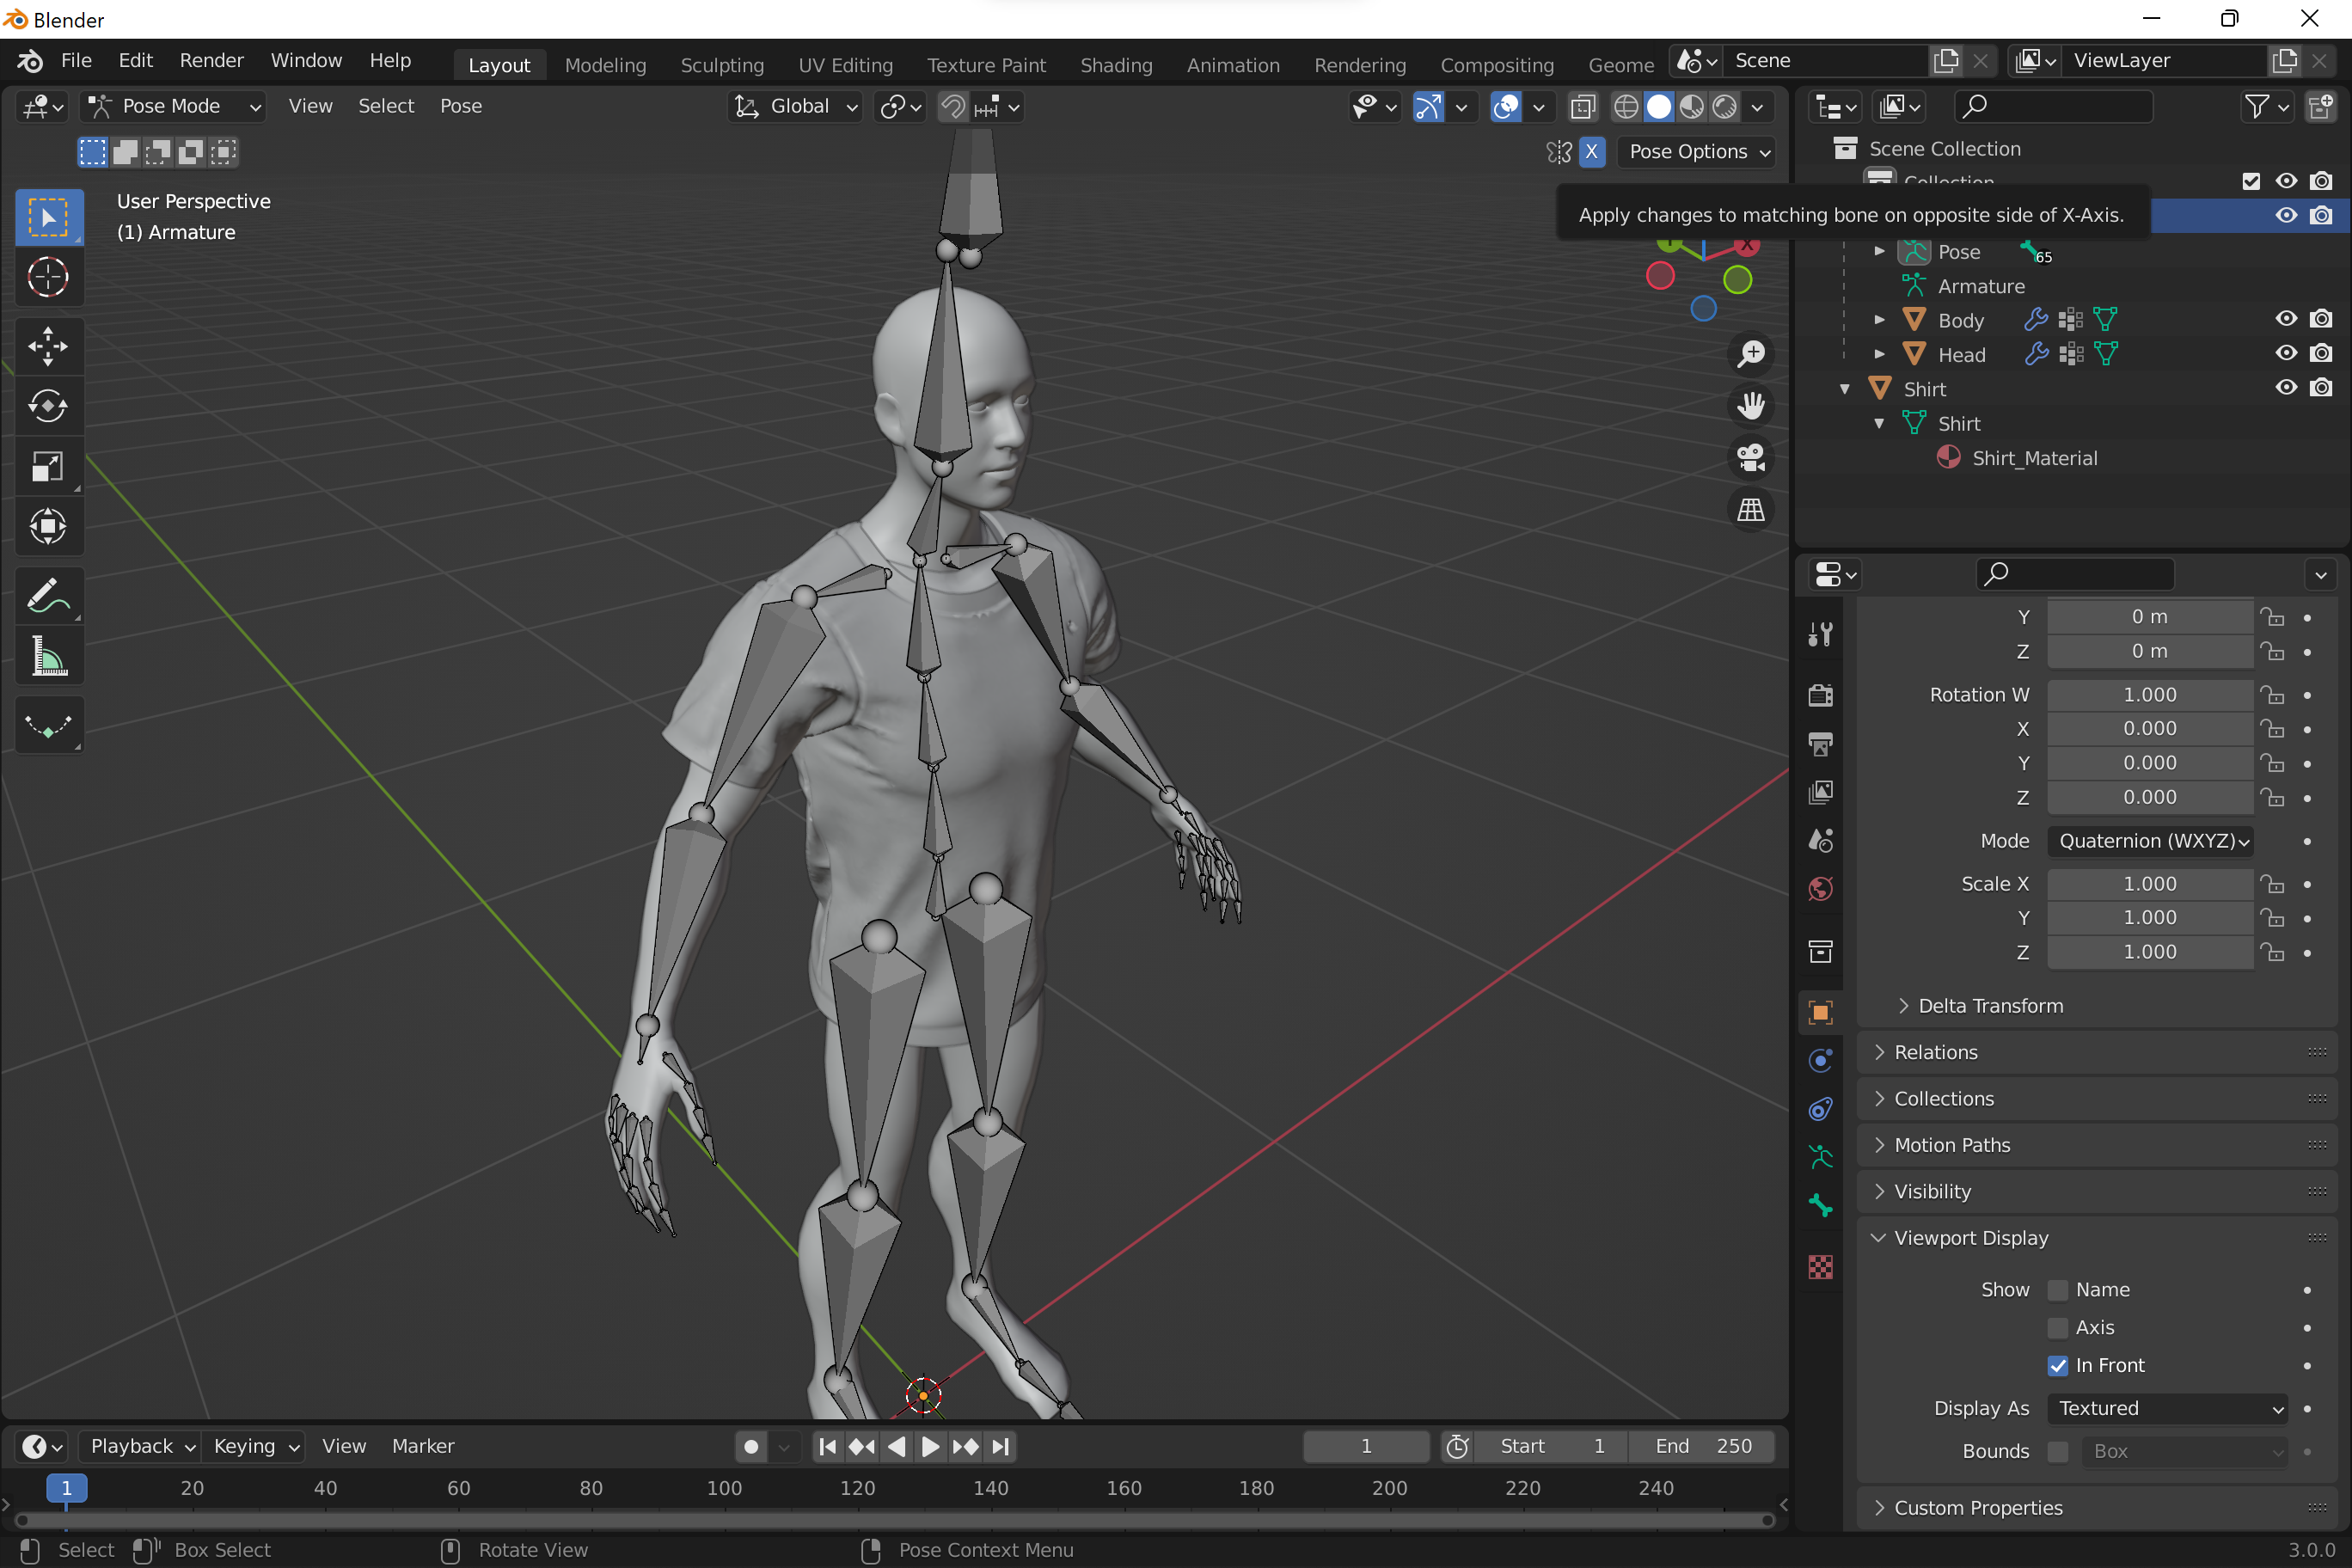Open the Render menu

pyautogui.click(x=211, y=60)
